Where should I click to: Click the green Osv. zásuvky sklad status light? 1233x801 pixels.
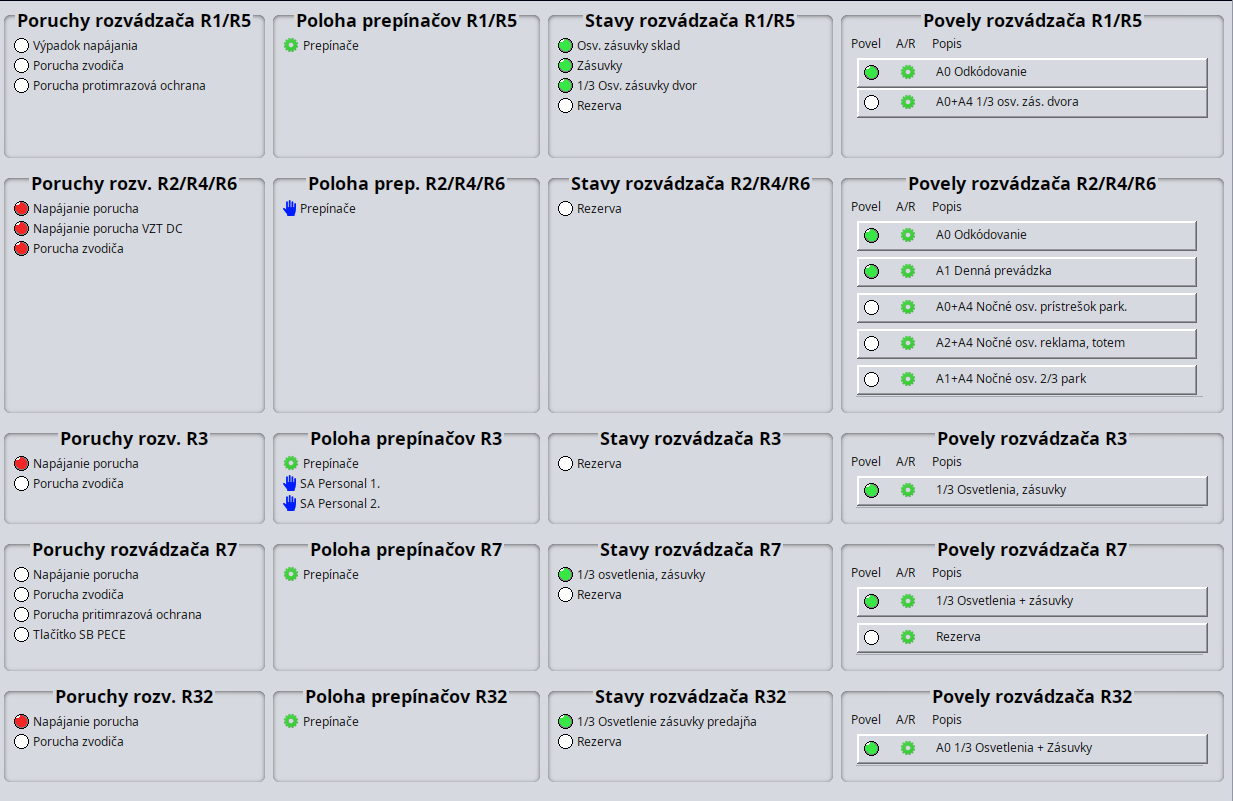pyautogui.click(x=566, y=45)
